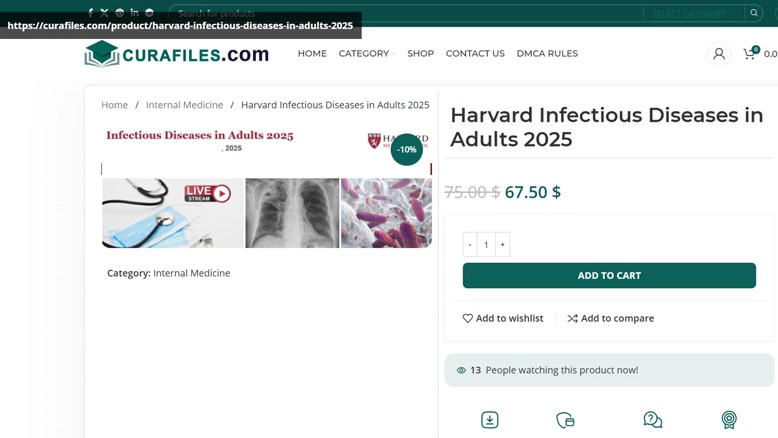Open the X (Twitter) social icon

pos(104,13)
